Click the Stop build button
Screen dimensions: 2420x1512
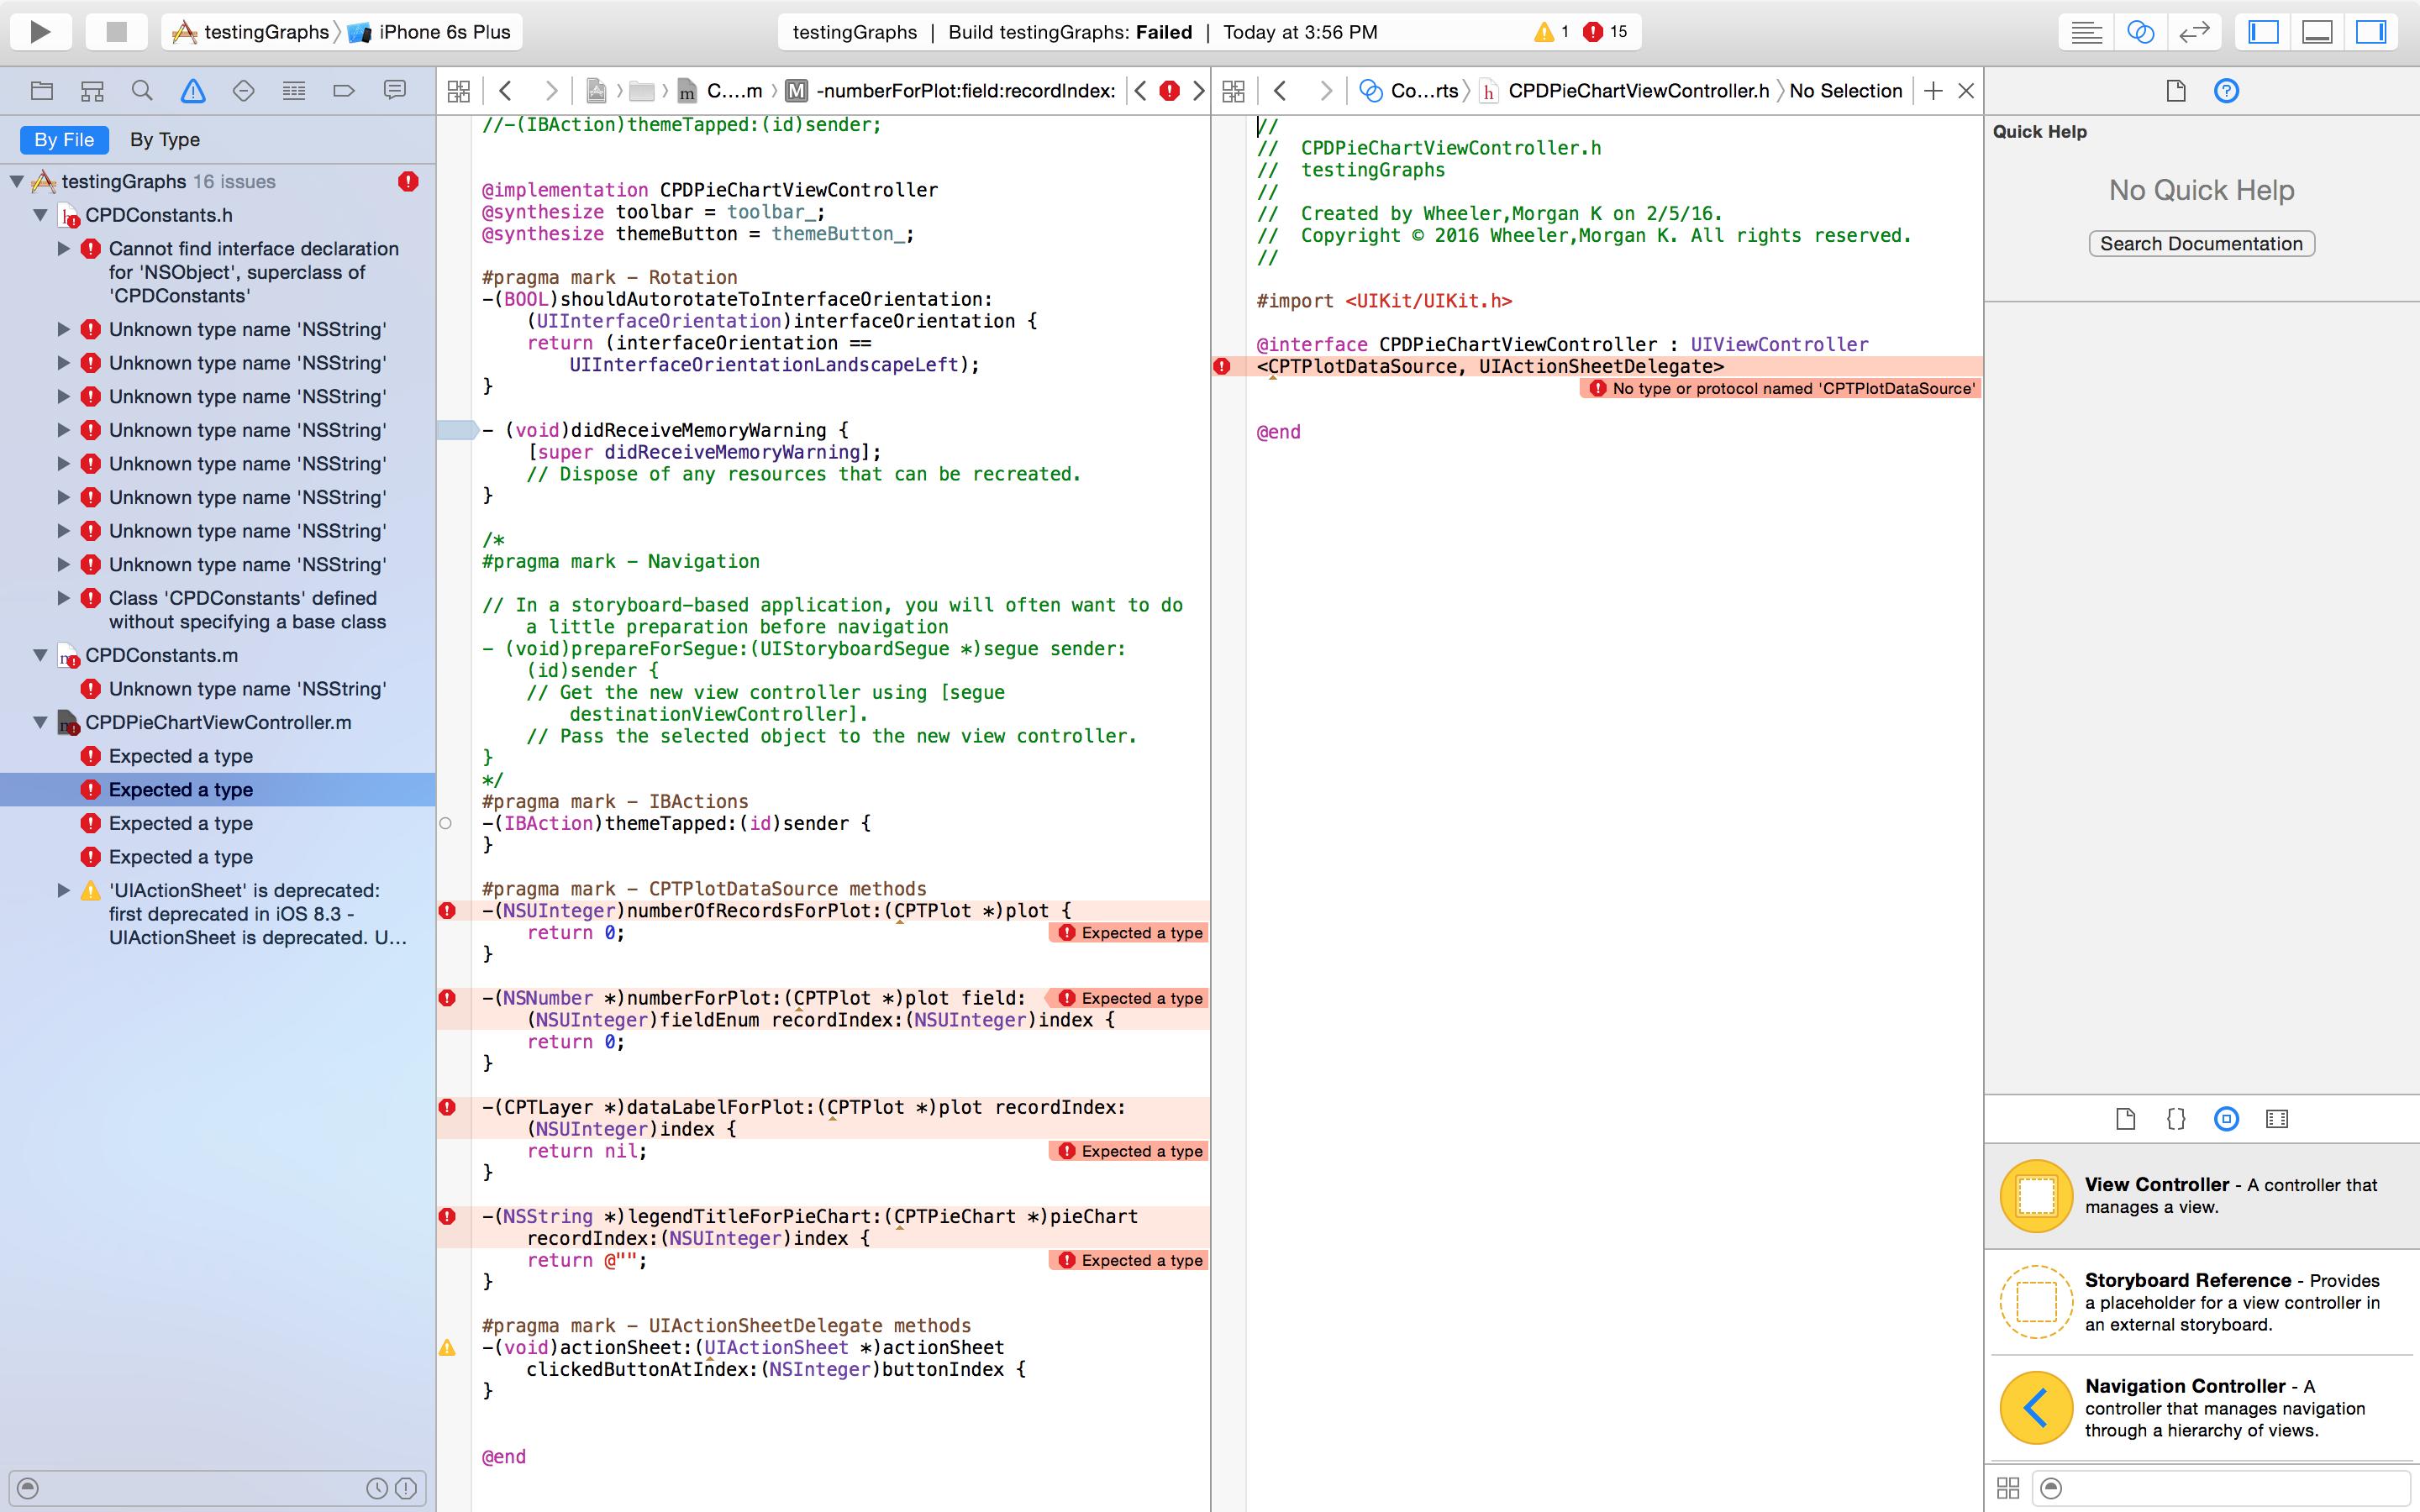point(116,32)
